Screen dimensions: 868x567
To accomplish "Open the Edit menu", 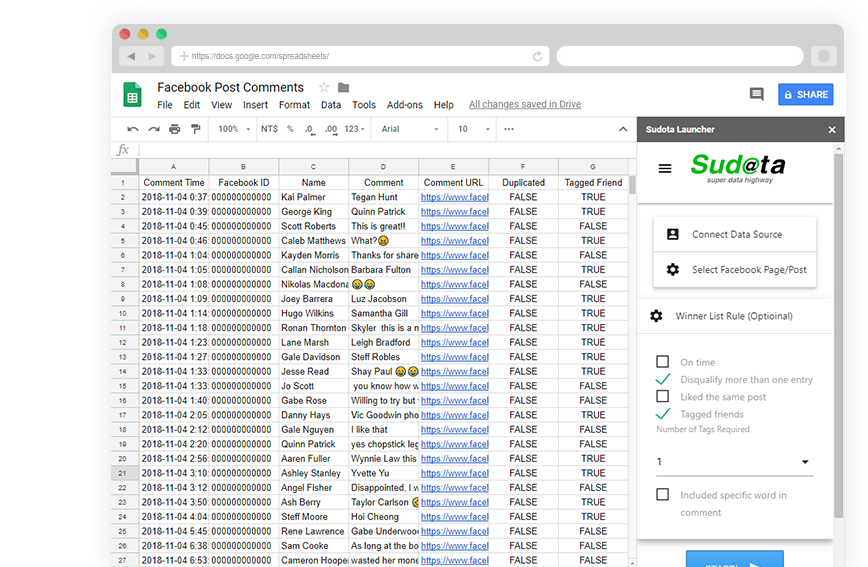I will click(x=192, y=105).
